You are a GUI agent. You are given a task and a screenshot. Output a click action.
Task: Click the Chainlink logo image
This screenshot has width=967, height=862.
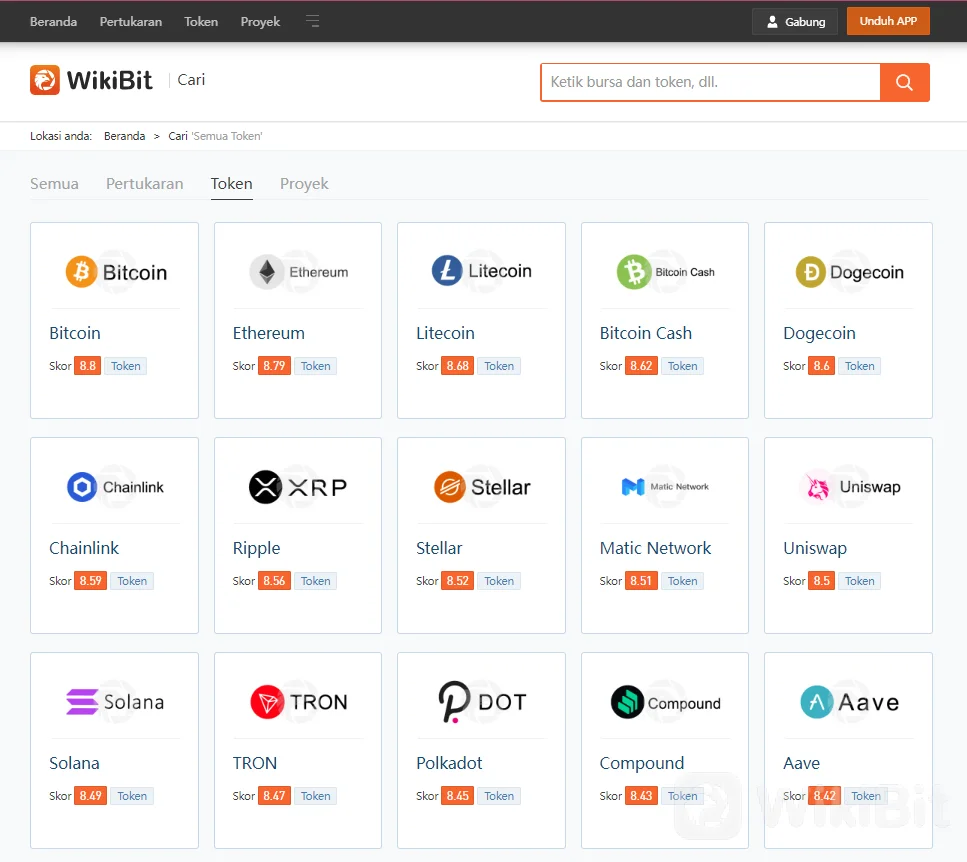click(115, 487)
